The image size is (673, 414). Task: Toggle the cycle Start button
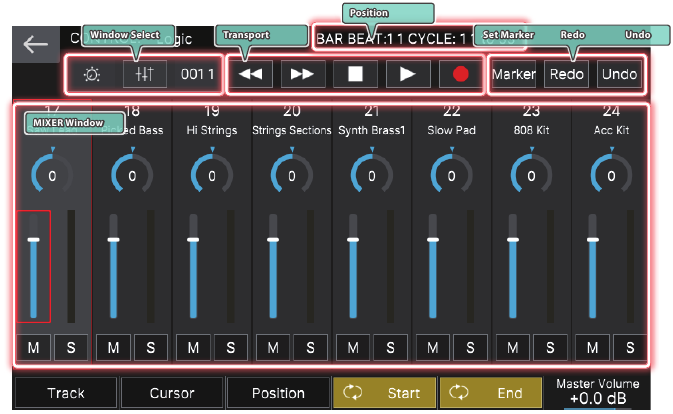coord(384,393)
